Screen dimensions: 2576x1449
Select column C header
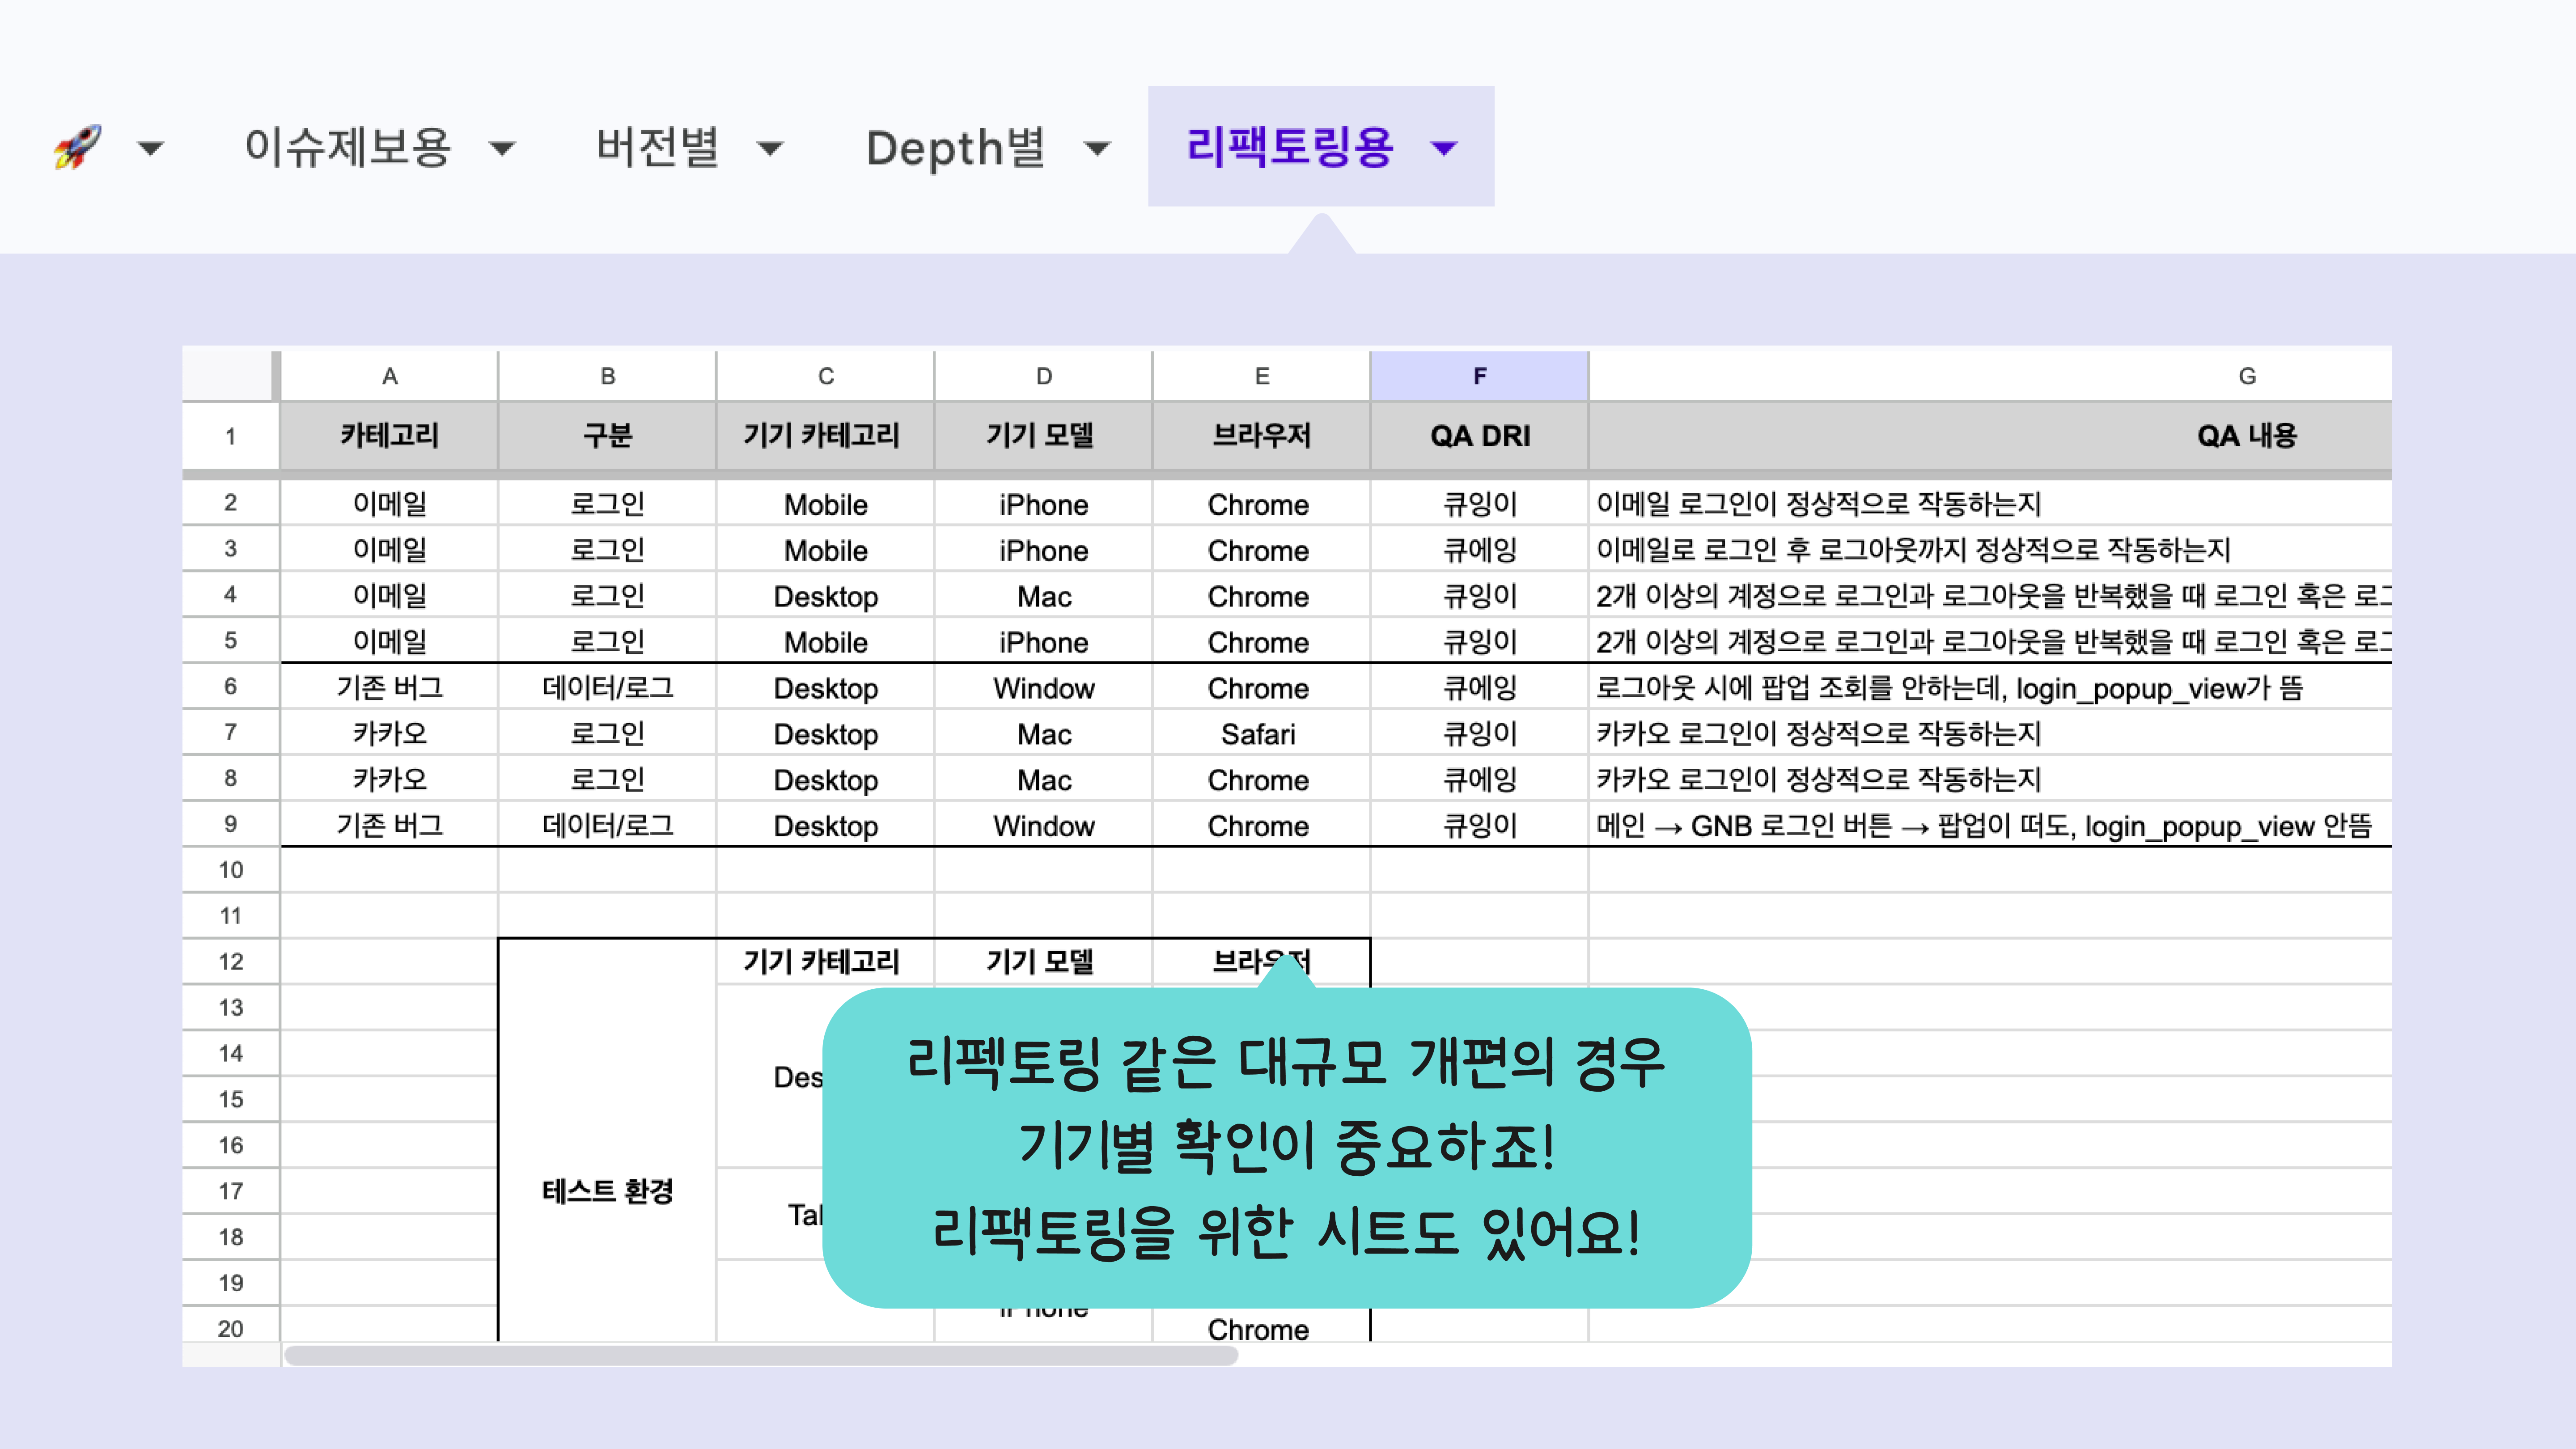coord(825,376)
